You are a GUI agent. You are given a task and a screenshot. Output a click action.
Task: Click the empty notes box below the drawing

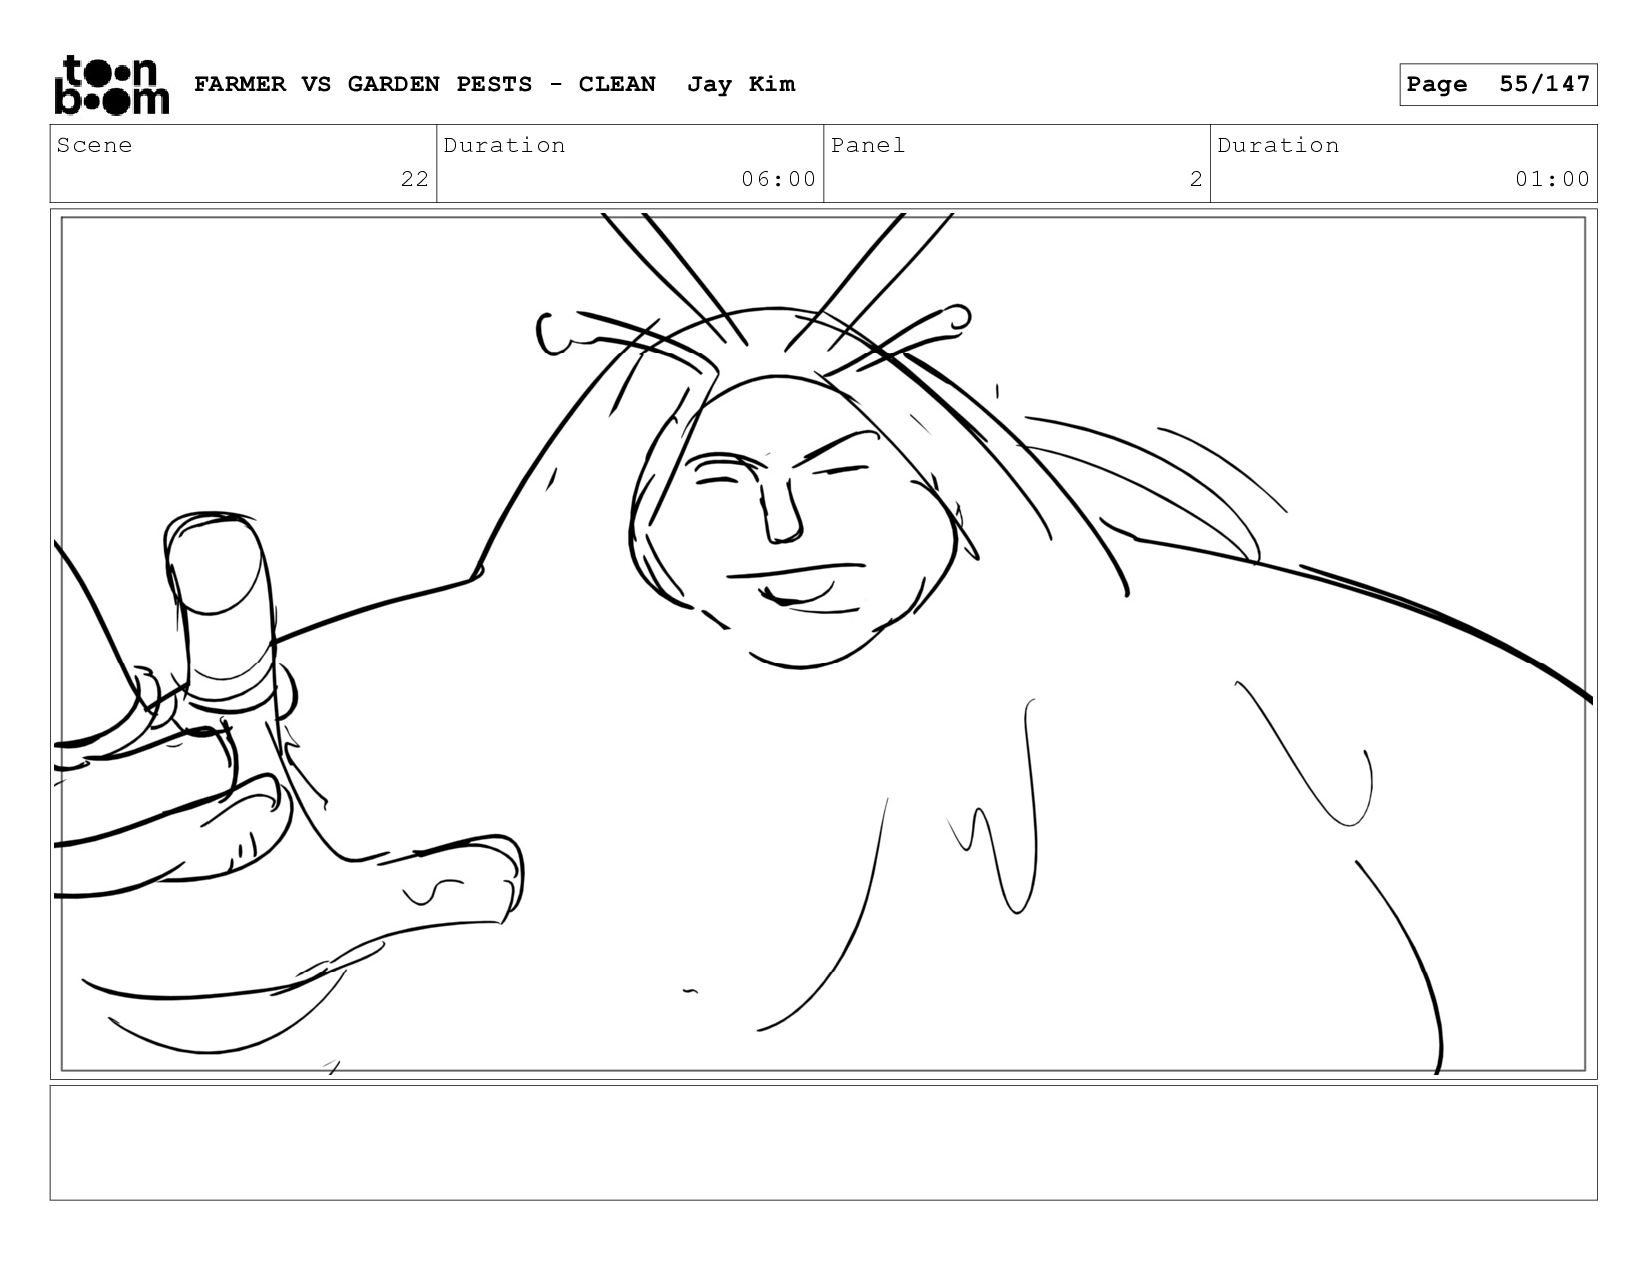823,1143
